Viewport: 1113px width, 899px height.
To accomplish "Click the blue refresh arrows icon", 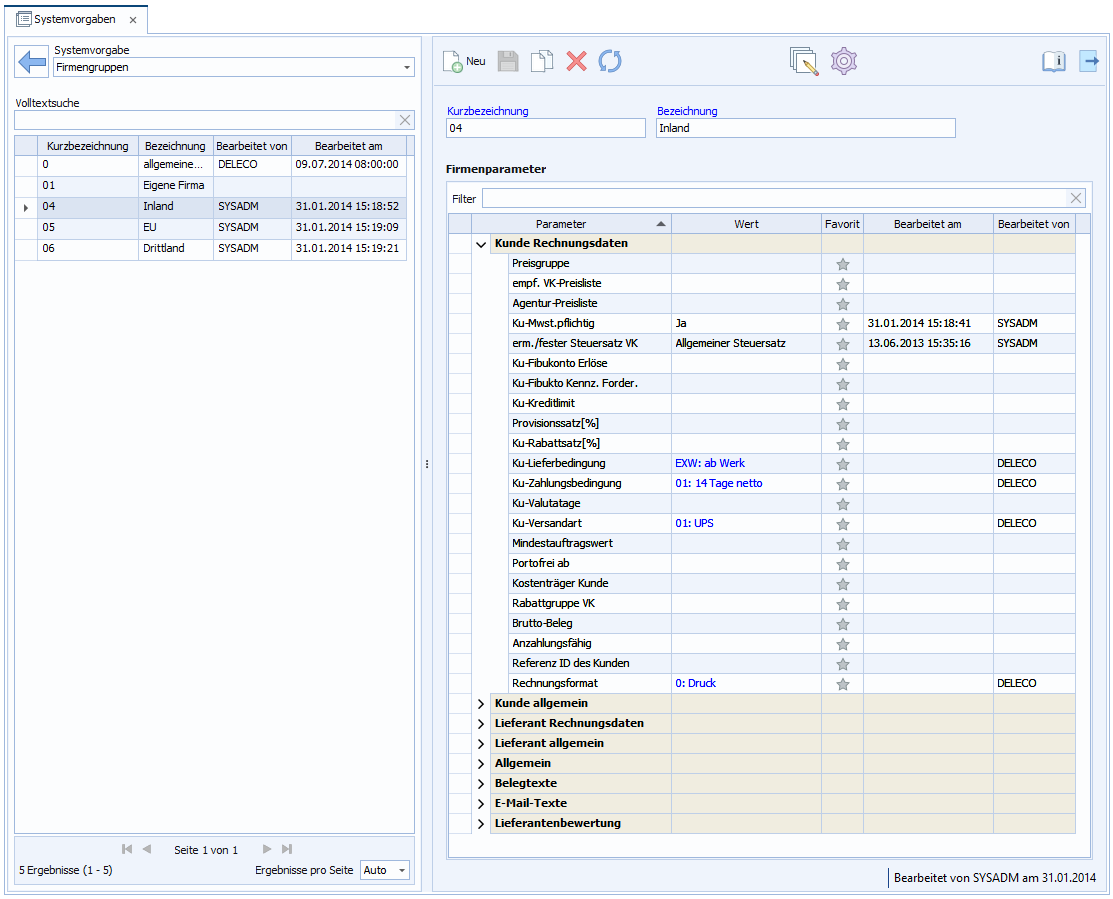I will [x=610, y=62].
